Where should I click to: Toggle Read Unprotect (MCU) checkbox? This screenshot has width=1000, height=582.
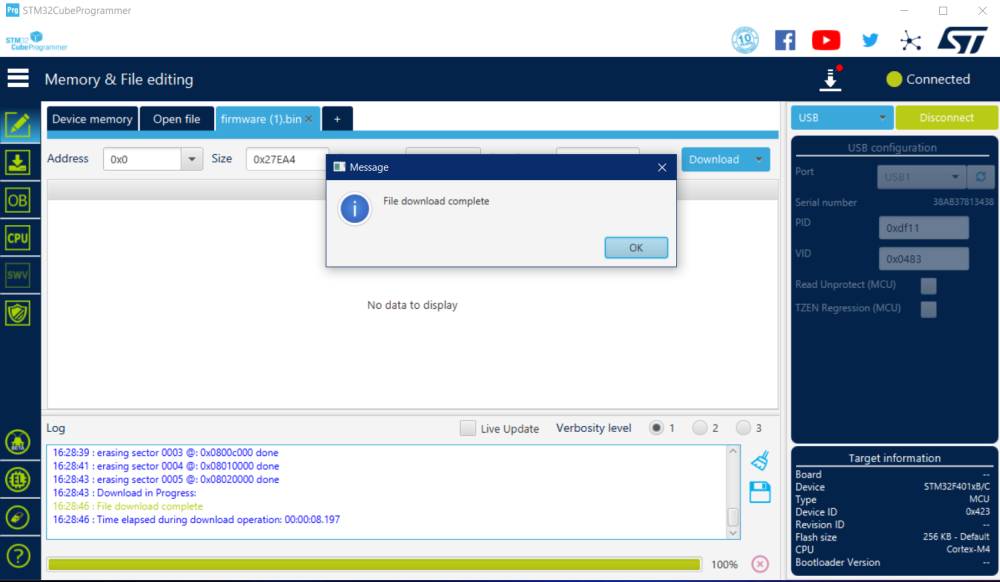pyautogui.click(x=929, y=285)
